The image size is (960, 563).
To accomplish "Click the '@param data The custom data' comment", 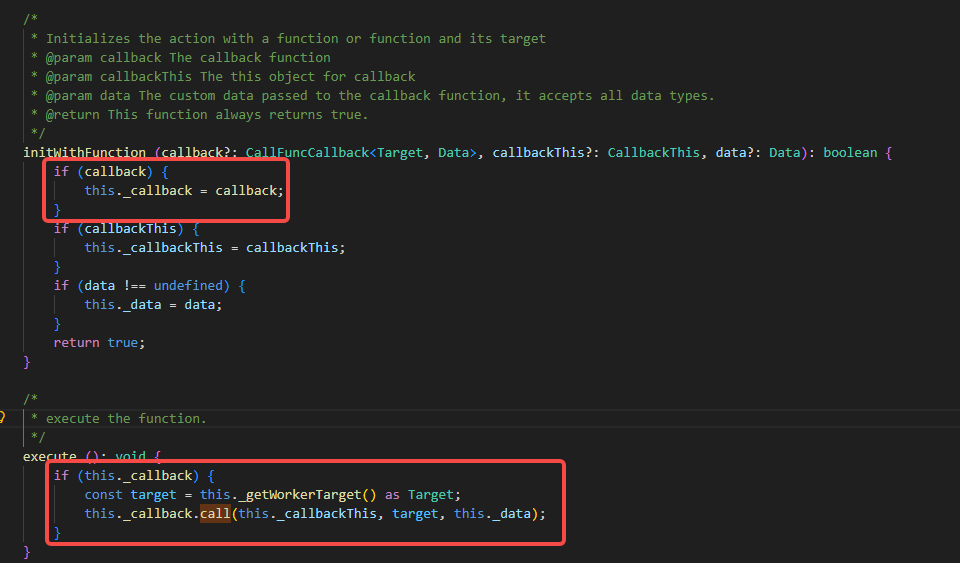I will click(x=373, y=95).
